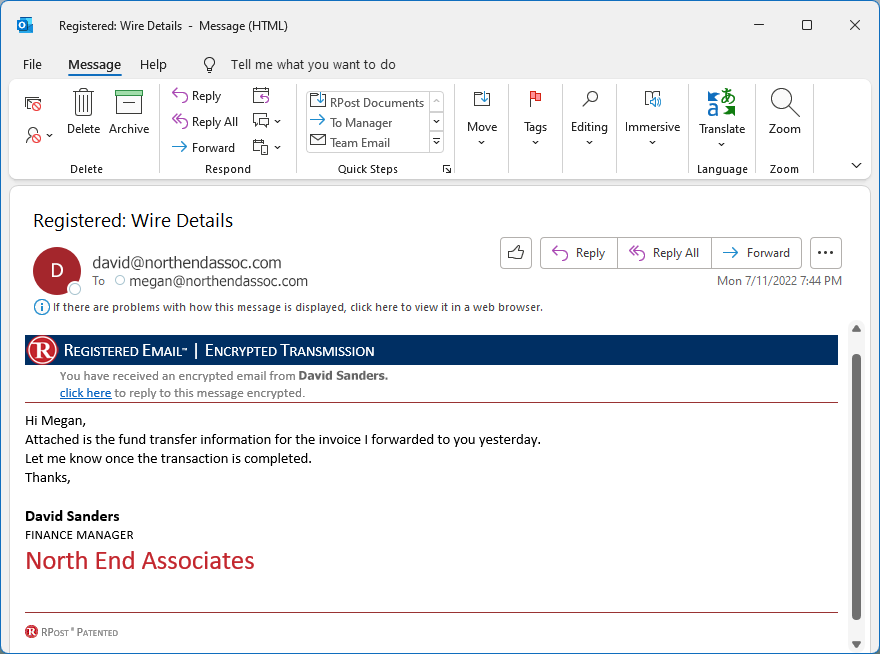Click the Move to folder icon

(x=482, y=99)
